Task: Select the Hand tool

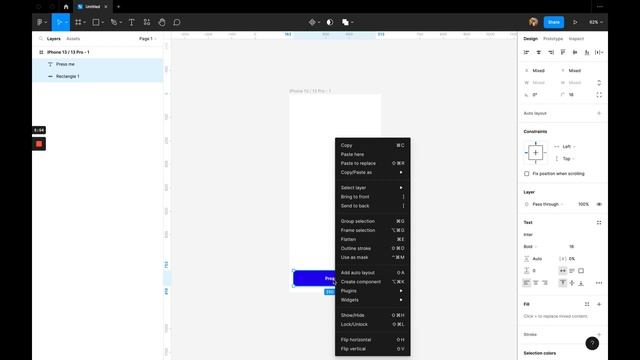Action: coord(162,22)
